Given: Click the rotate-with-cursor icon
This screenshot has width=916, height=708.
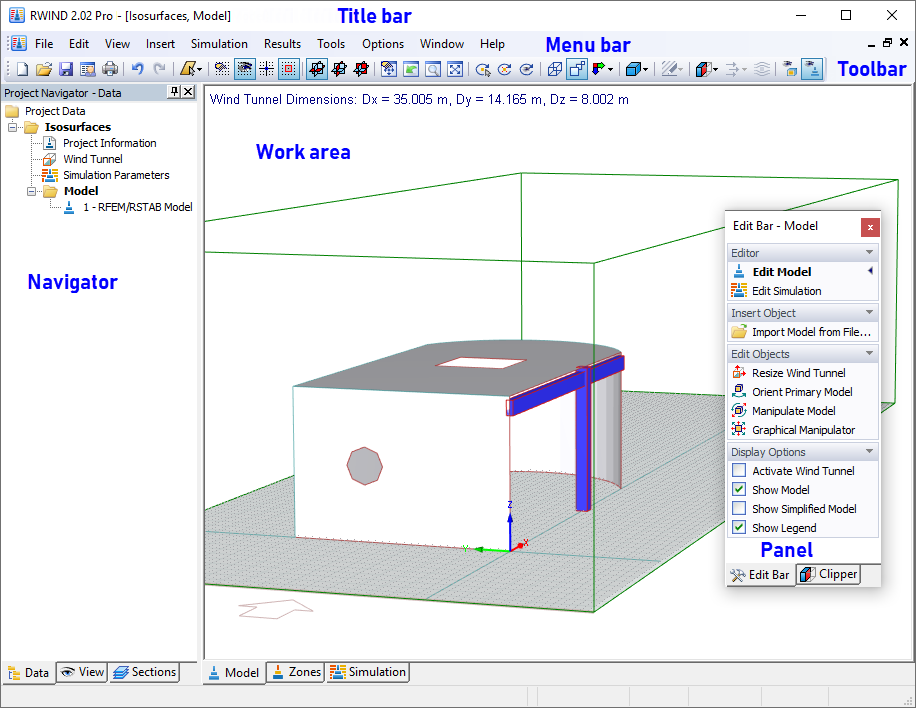Looking at the screenshot, I should (483, 69).
